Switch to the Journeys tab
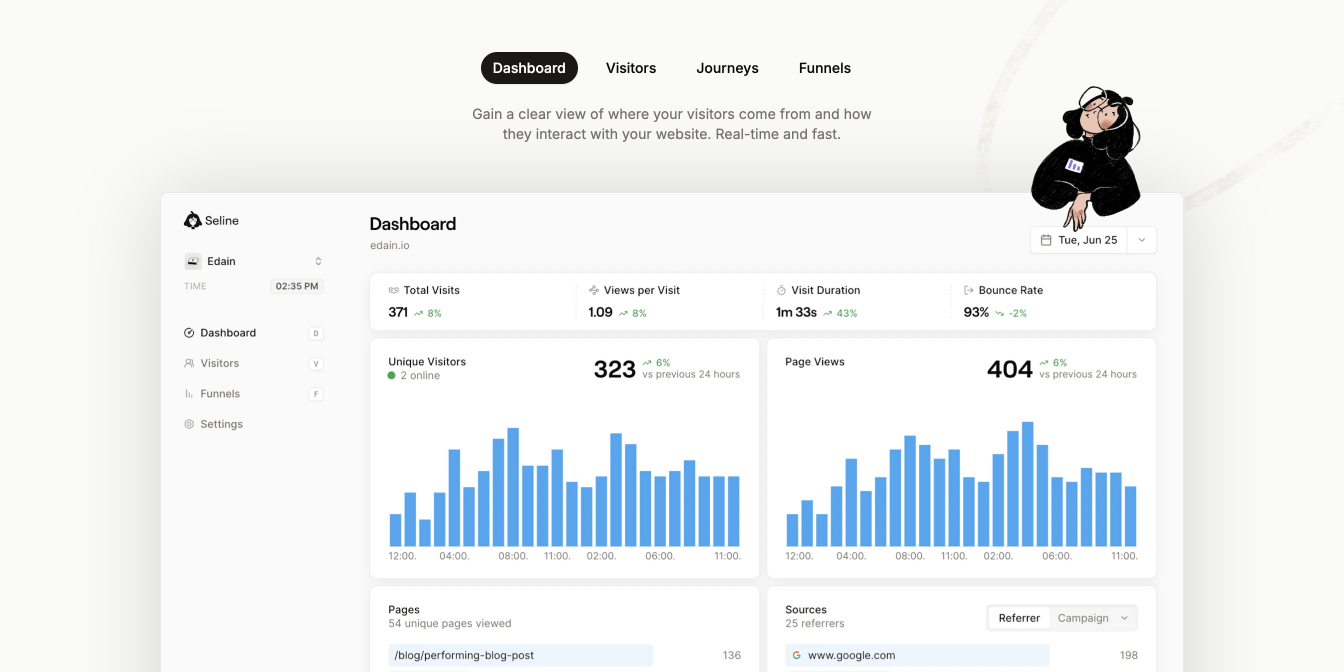This screenshot has width=1344, height=672. (x=727, y=68)
